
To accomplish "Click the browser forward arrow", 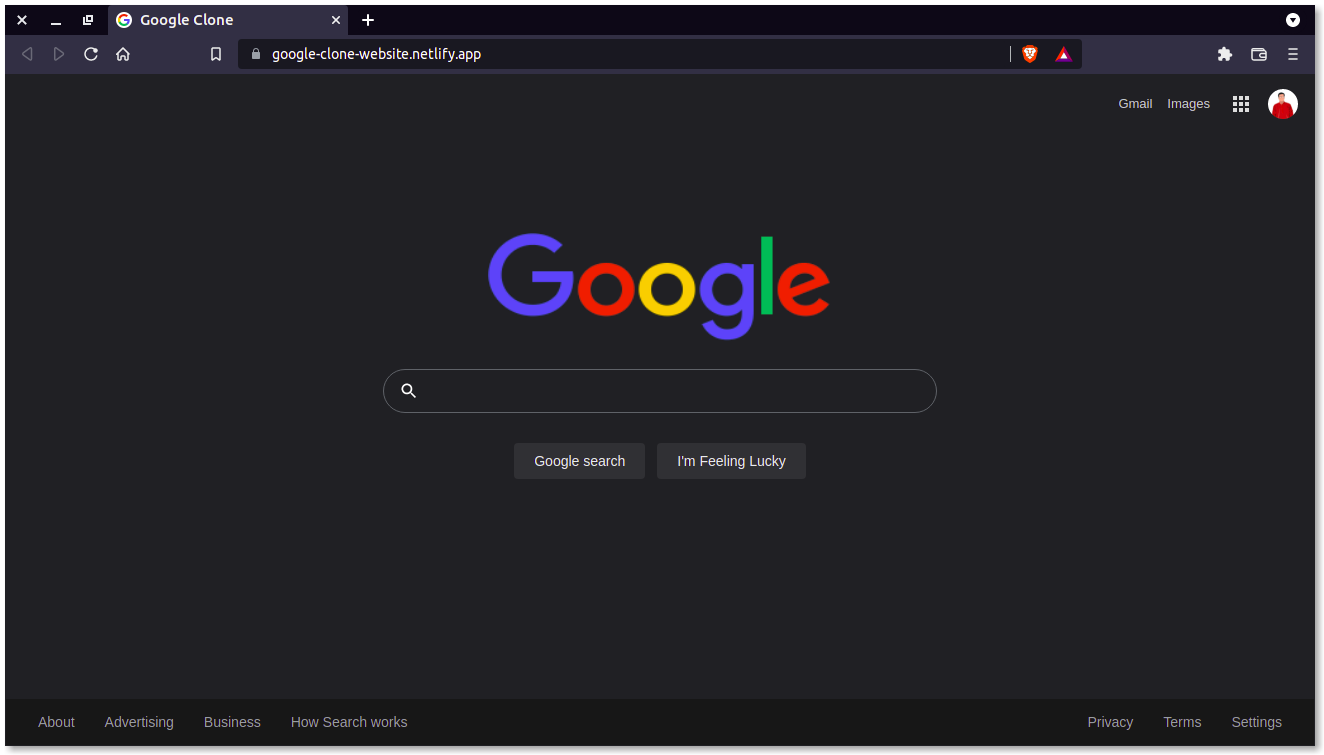I will (x=59, y=54).
